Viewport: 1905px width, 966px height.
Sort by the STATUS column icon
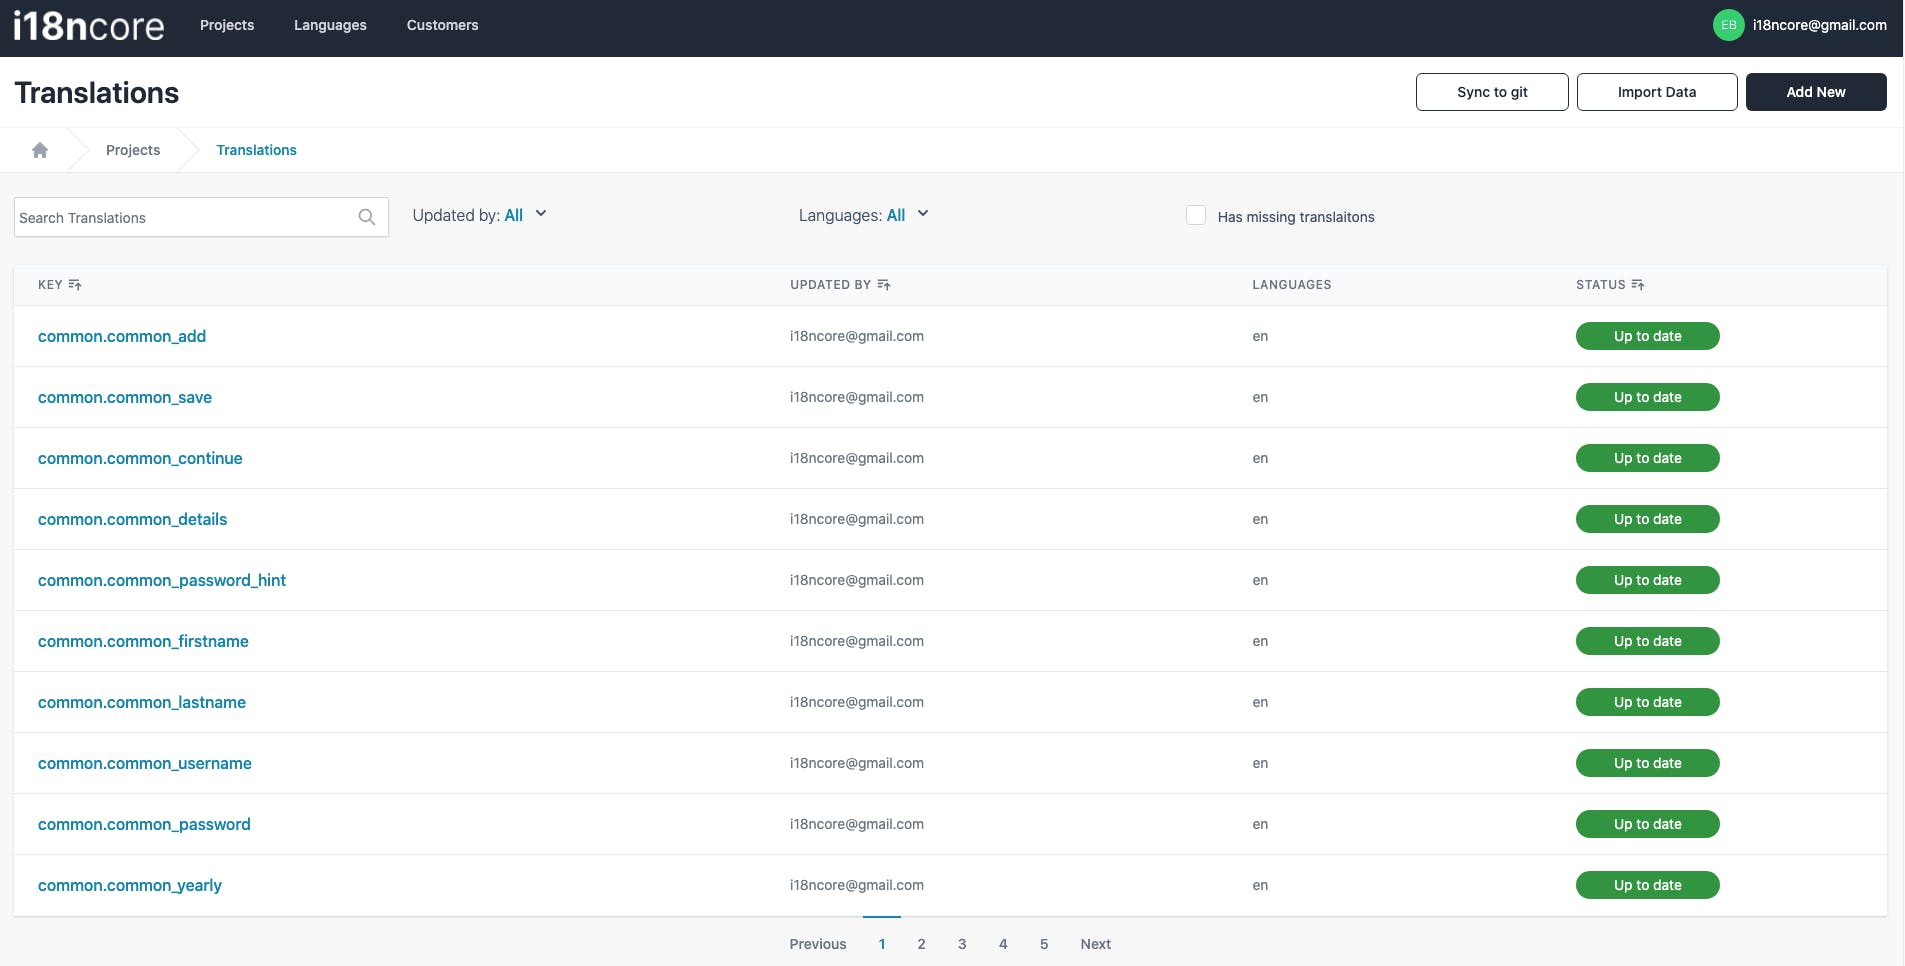pos(1638,285)
